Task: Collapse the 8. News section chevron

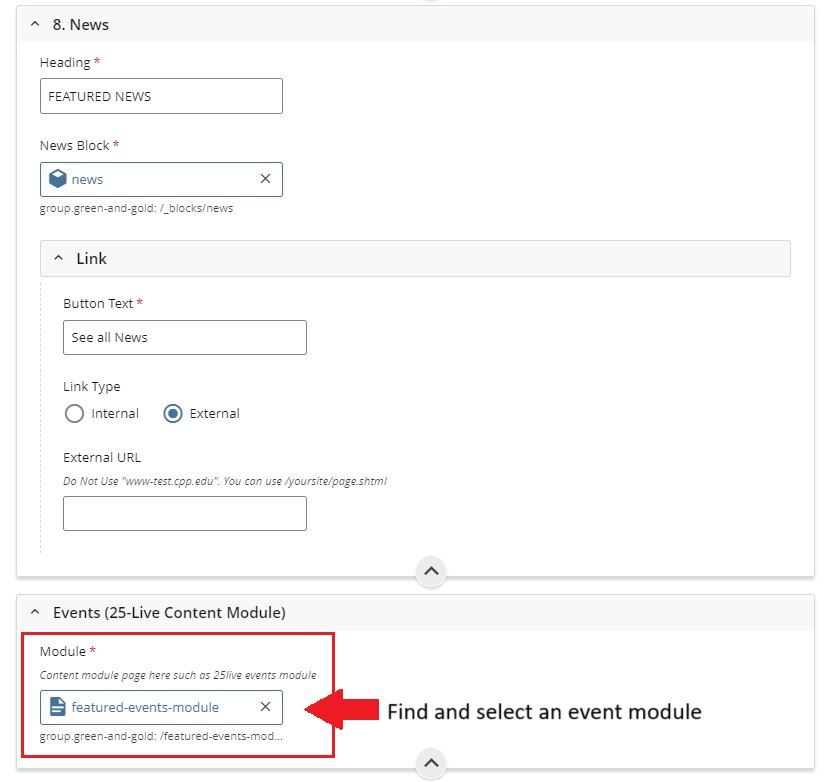Action: [36, 24]
